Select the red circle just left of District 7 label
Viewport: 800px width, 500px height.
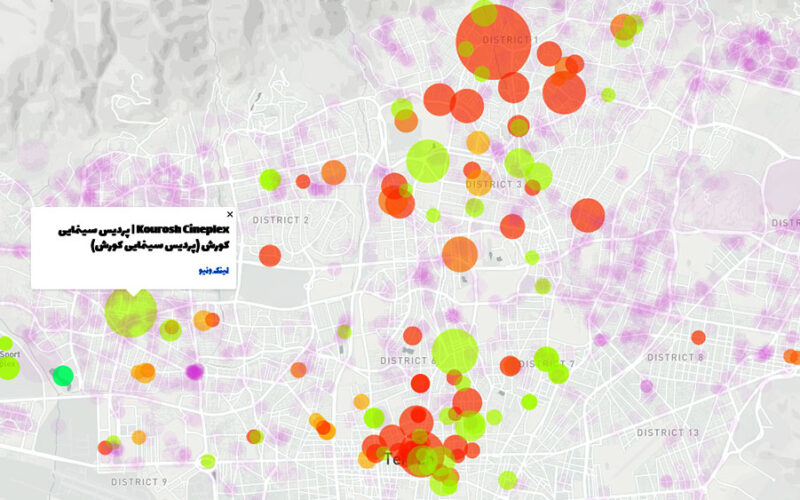pos(510,366)
